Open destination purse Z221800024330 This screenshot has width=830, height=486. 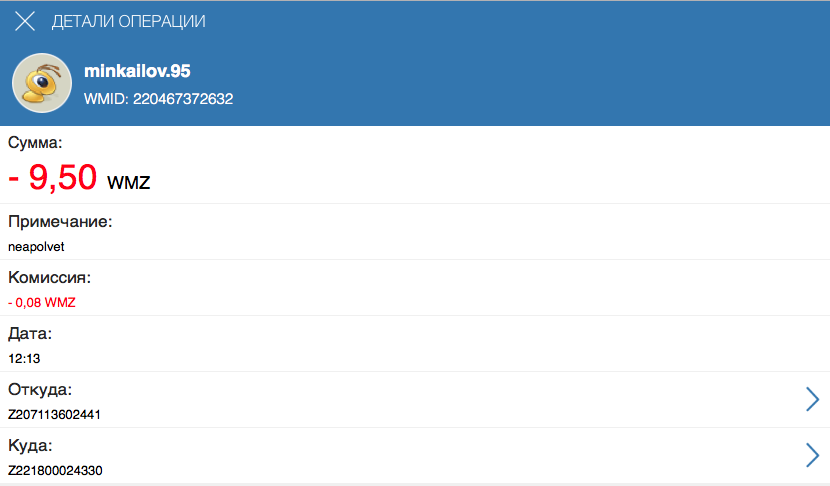(55, 471)
